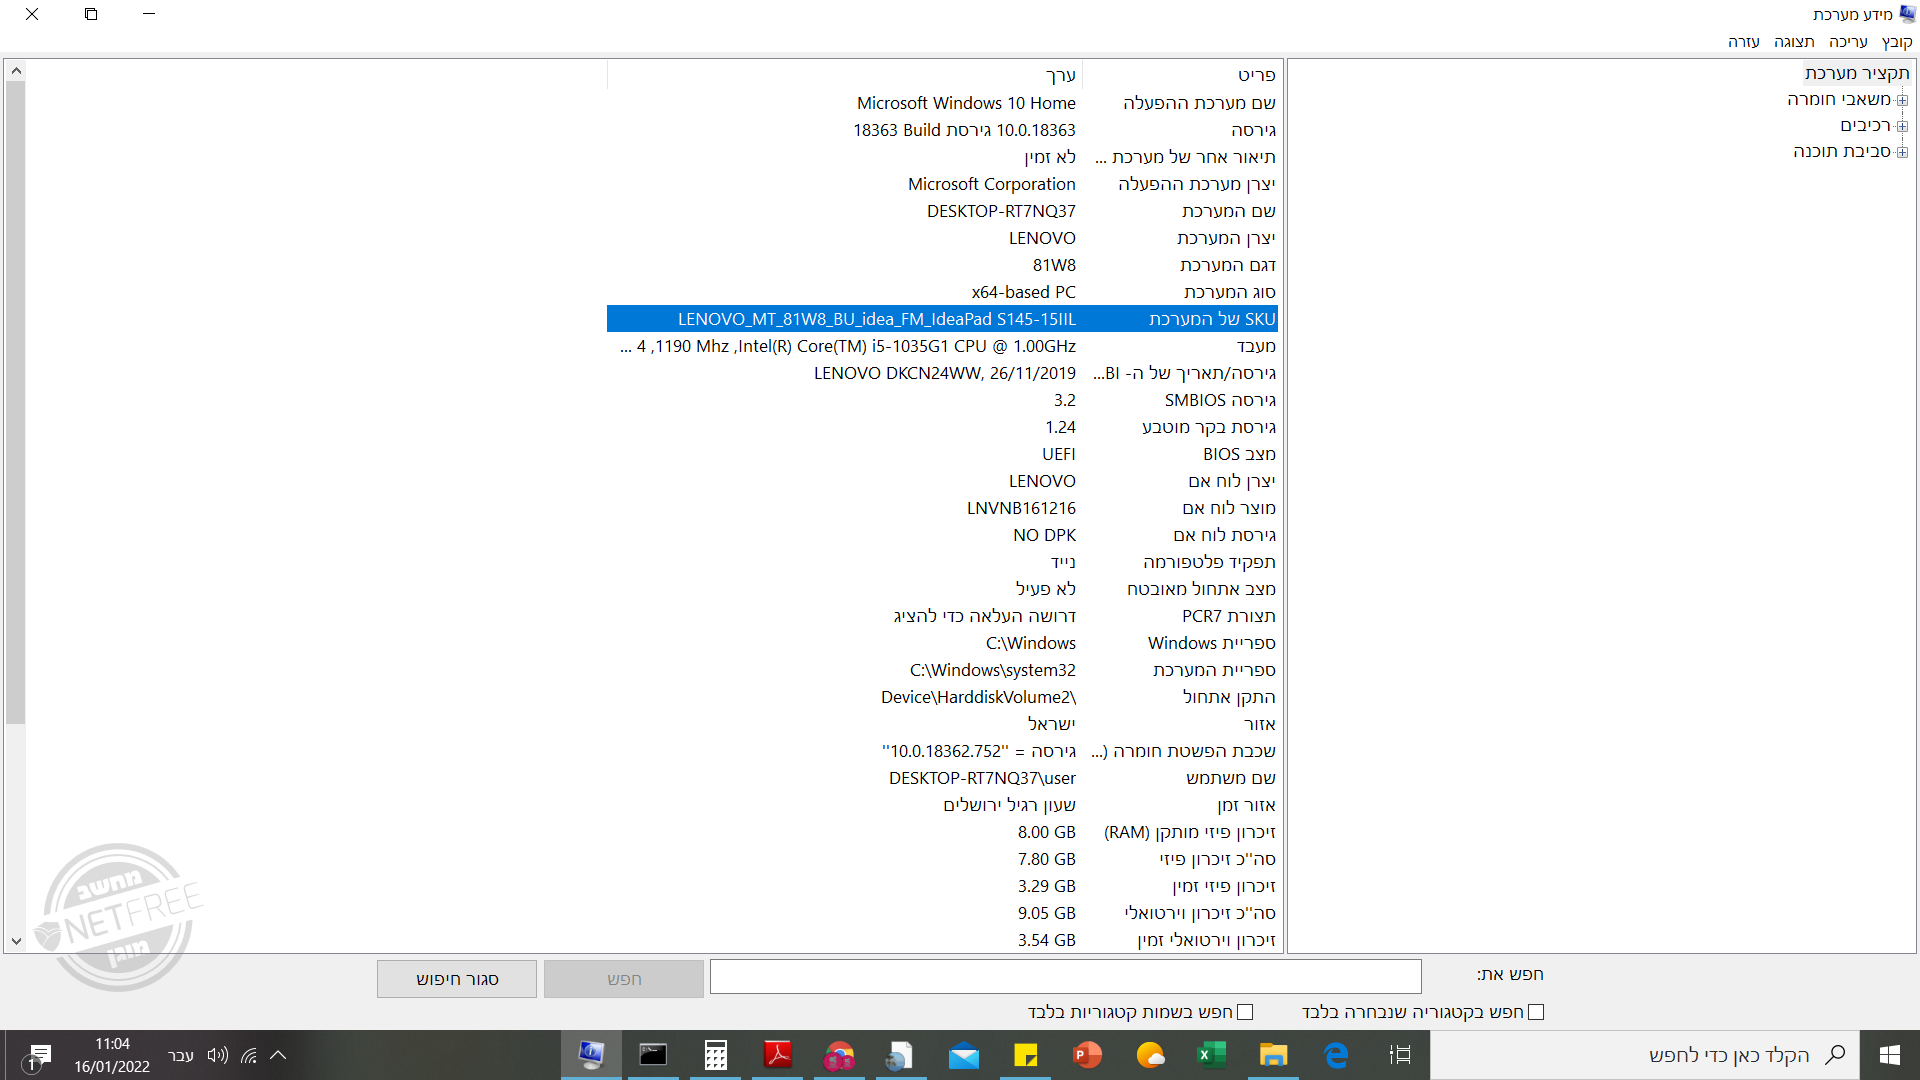Open Calculator from taskbar
The height and width of the screenshot is (1080, 1920).
tap(715, 1055)
